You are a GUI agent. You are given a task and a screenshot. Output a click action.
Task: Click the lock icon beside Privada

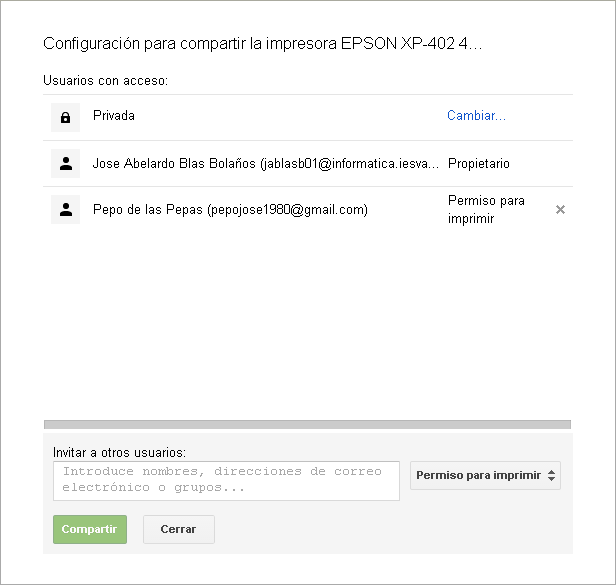65,117
